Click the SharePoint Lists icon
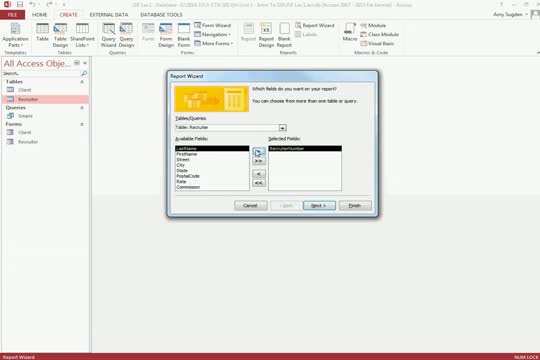 coord(82,35)
